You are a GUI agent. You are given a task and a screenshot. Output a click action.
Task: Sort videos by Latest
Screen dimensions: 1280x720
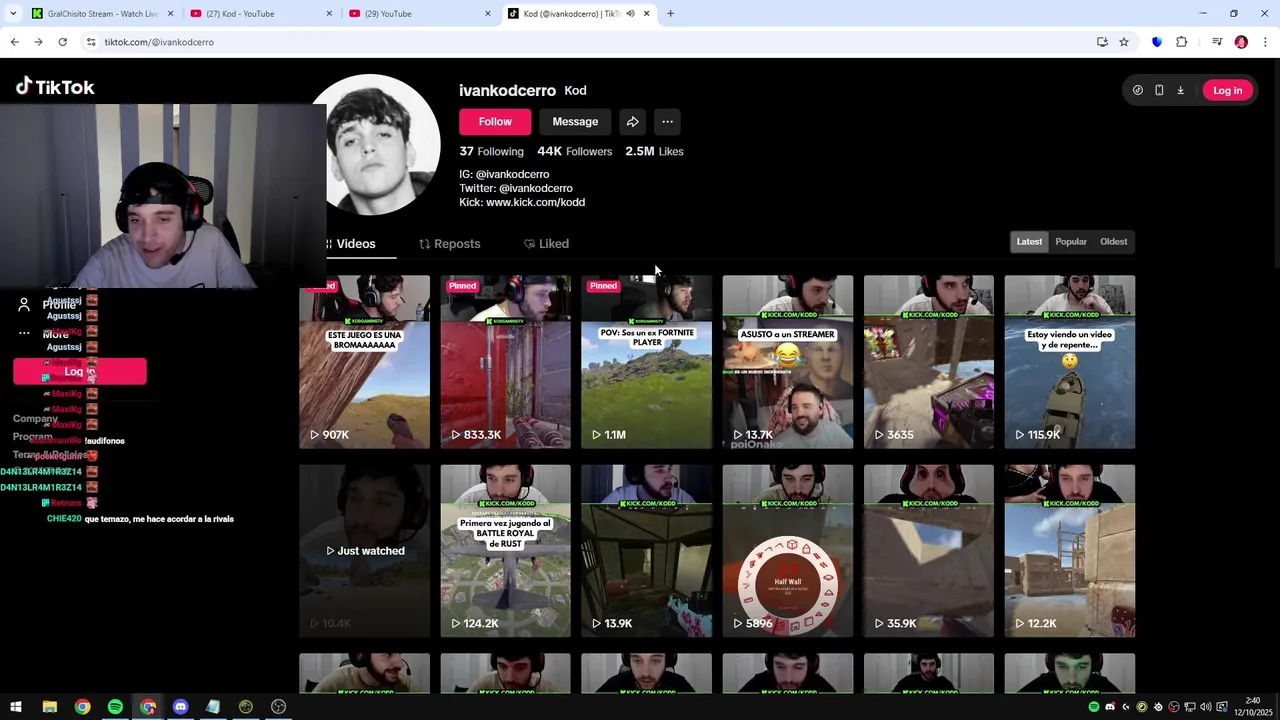1029,242
